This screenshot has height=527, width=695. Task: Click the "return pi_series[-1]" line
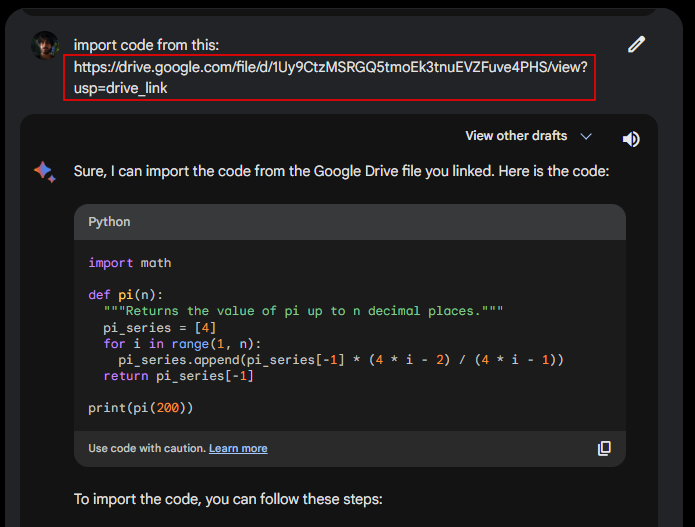click(x=178, y=376)
